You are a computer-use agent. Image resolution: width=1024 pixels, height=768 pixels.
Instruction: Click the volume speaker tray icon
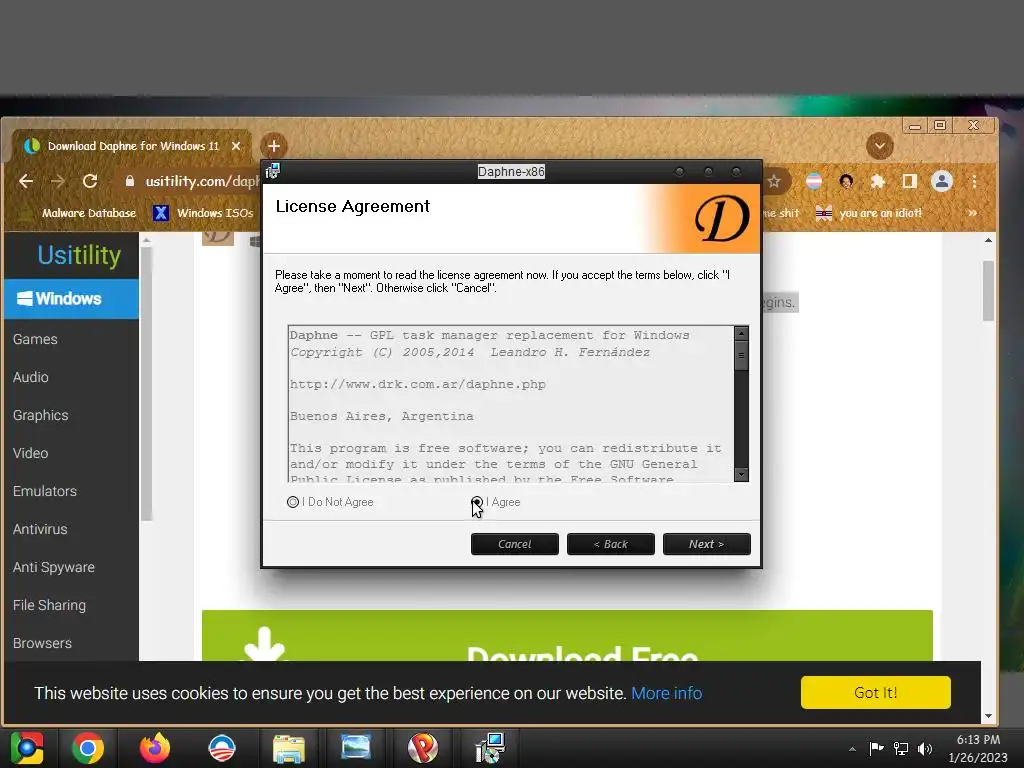925,748
